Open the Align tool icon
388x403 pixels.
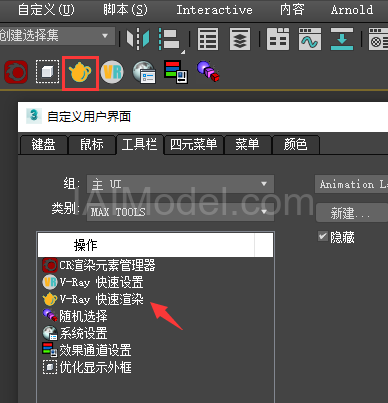pos(170,39)
